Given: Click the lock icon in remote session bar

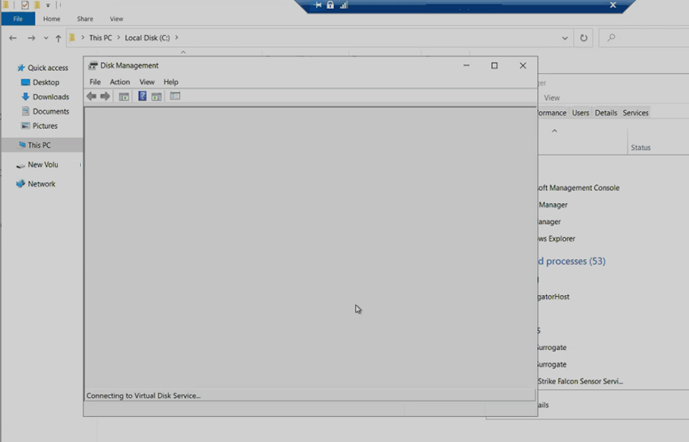Looking at the screenshot, I should pos(331,5).
